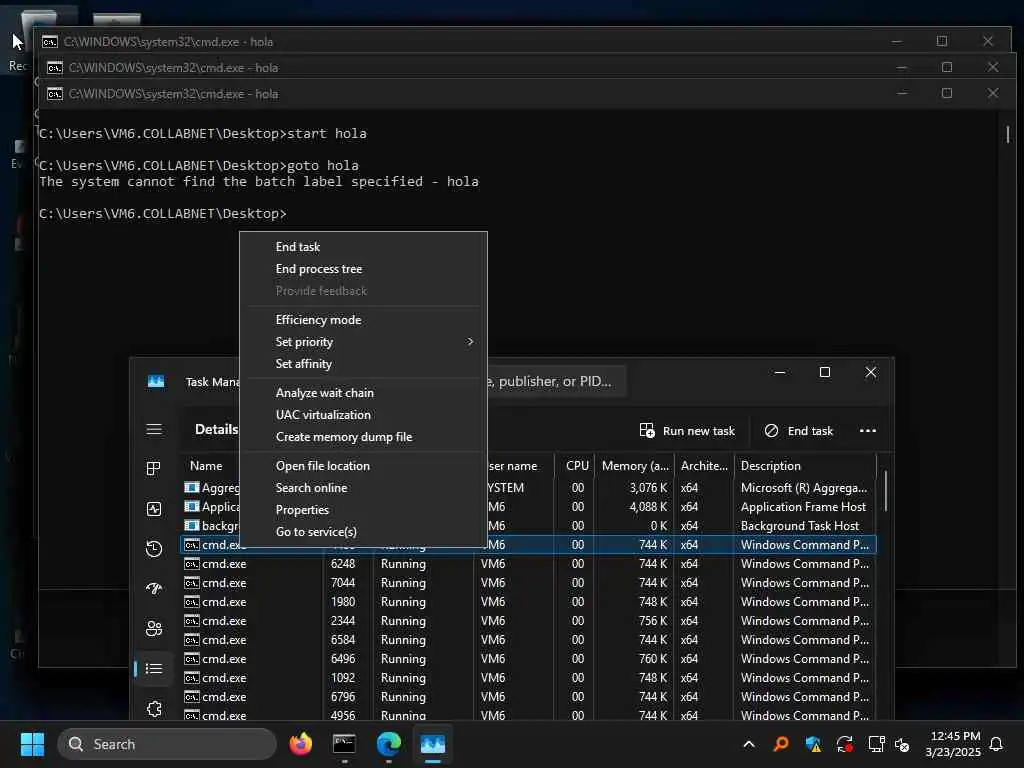
Task: Open Services page icon in sidebar
Action: point(154,709)
